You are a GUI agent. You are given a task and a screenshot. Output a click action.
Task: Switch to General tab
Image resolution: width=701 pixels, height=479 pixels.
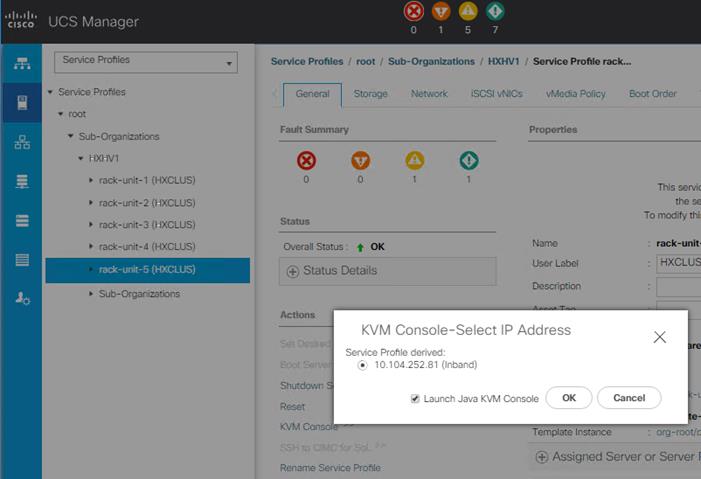click(x=312, y=94)
